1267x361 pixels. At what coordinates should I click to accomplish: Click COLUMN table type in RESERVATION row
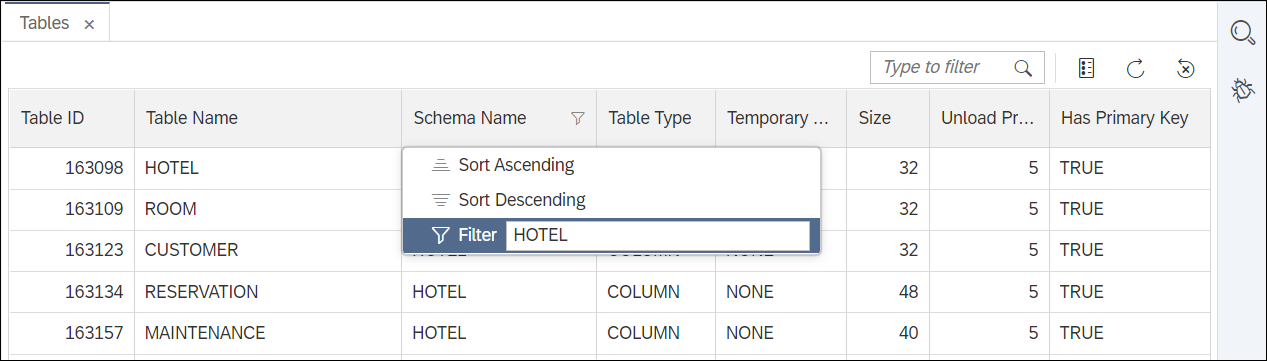[x=656, y=292]
